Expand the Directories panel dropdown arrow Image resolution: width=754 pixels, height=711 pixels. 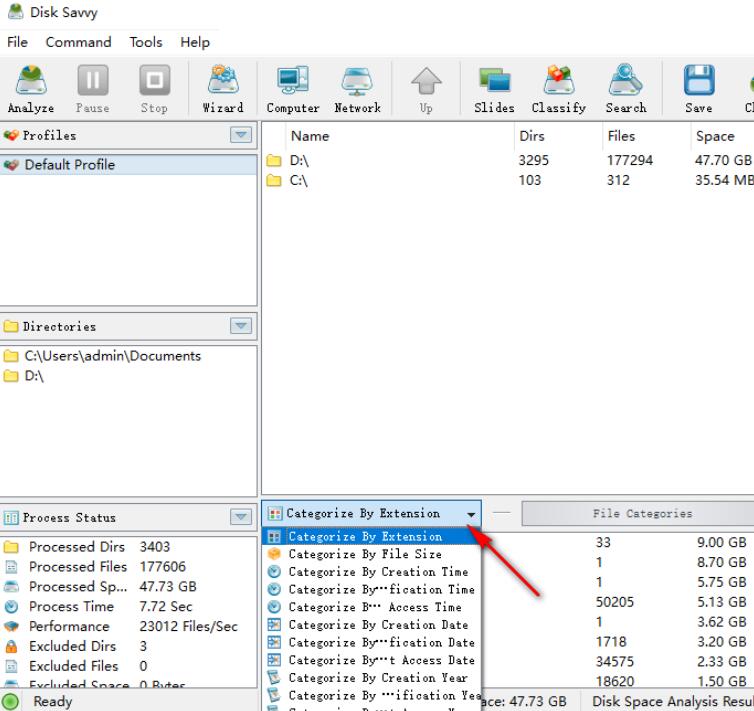pyautogui.click(x=241, y=326)
